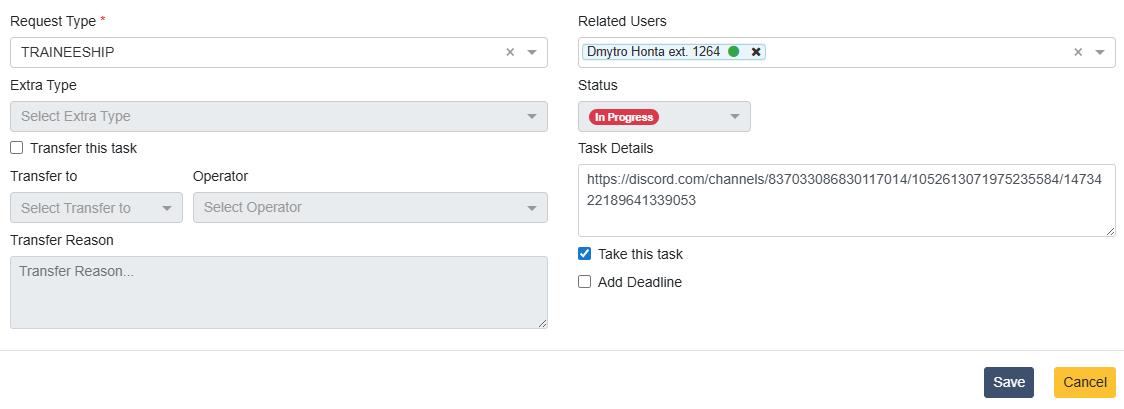Image resolution: width=1124 pixels, height=409 pixels.
Task: Clear the TRAINEESHIP request type selection
Action: tap(510, 52)
